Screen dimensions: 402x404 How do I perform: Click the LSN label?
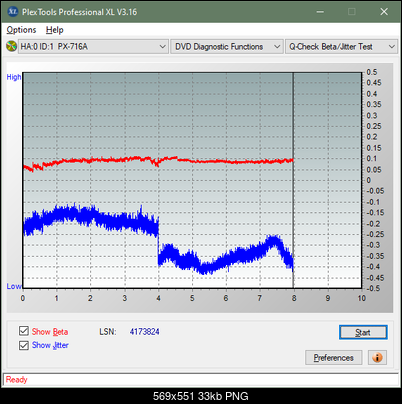point(107,332)
